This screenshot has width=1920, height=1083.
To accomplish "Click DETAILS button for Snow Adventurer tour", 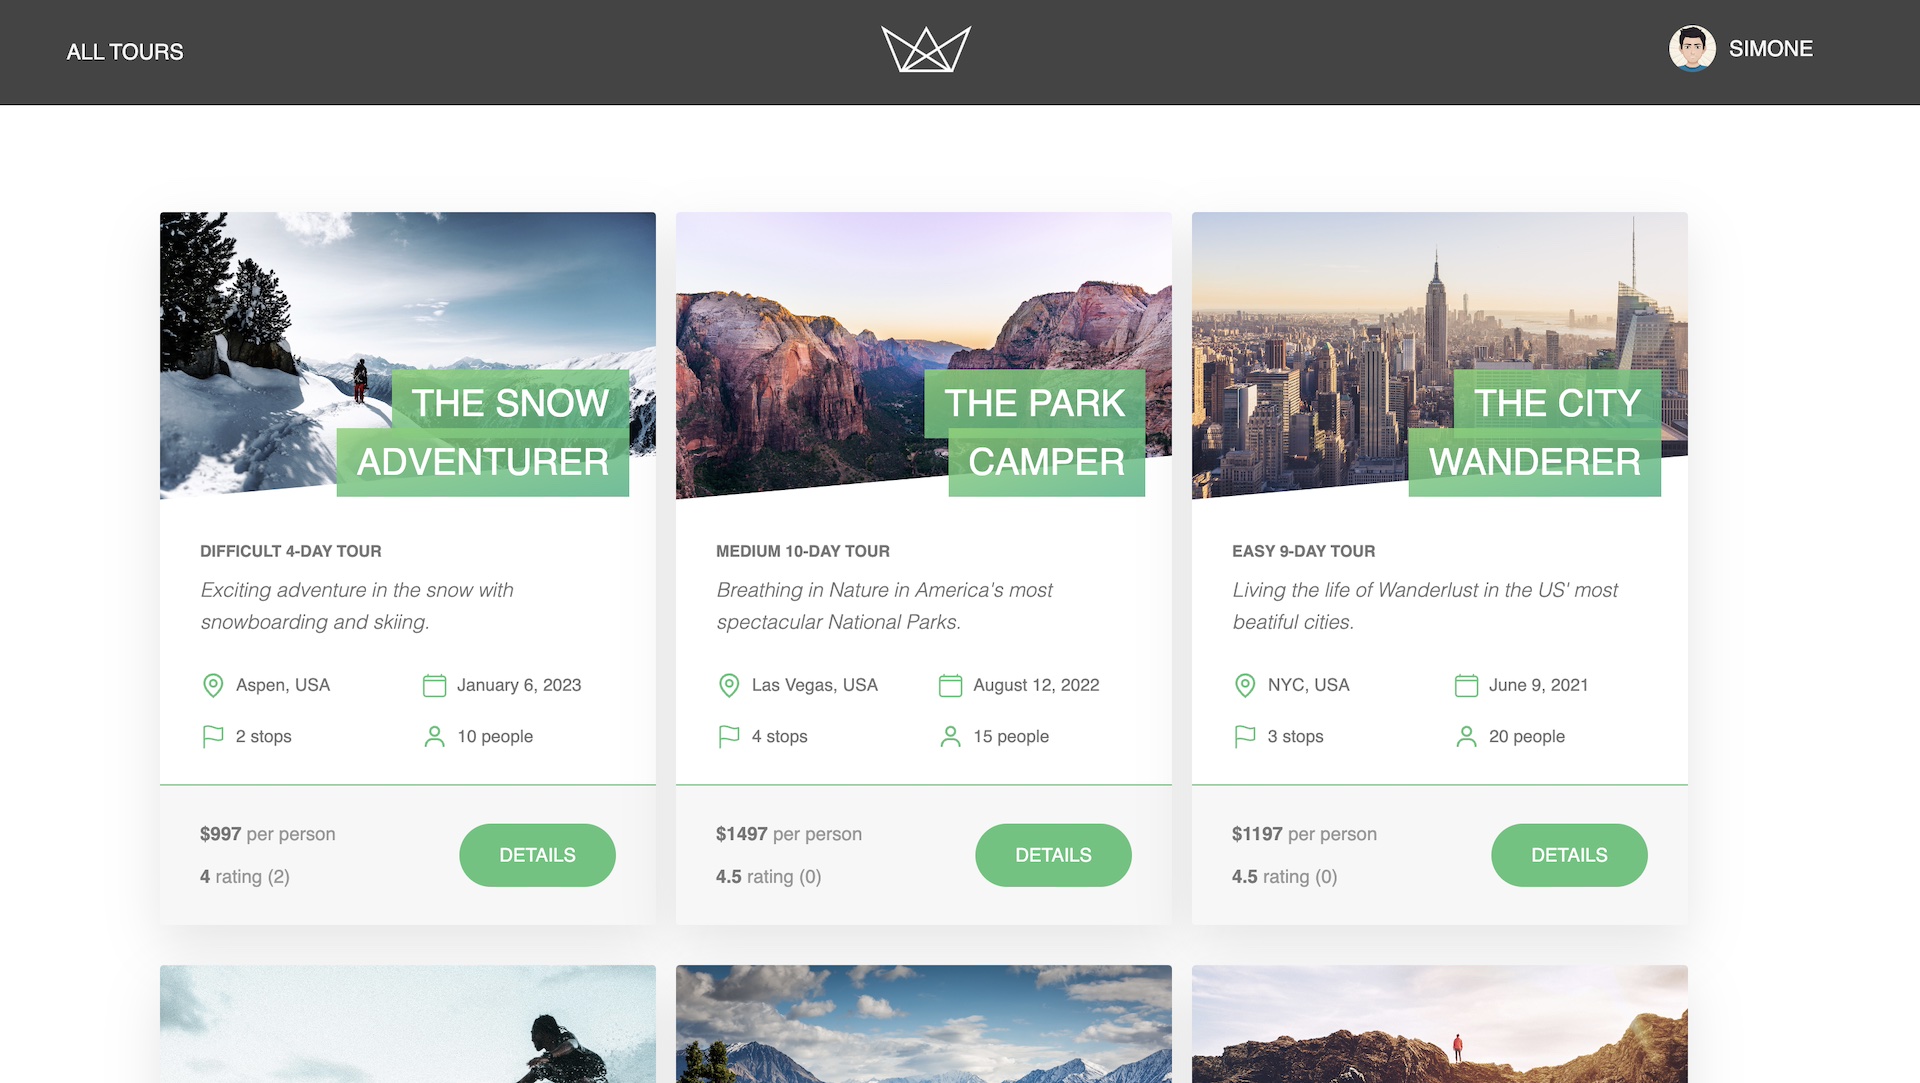I will [538, 855].
